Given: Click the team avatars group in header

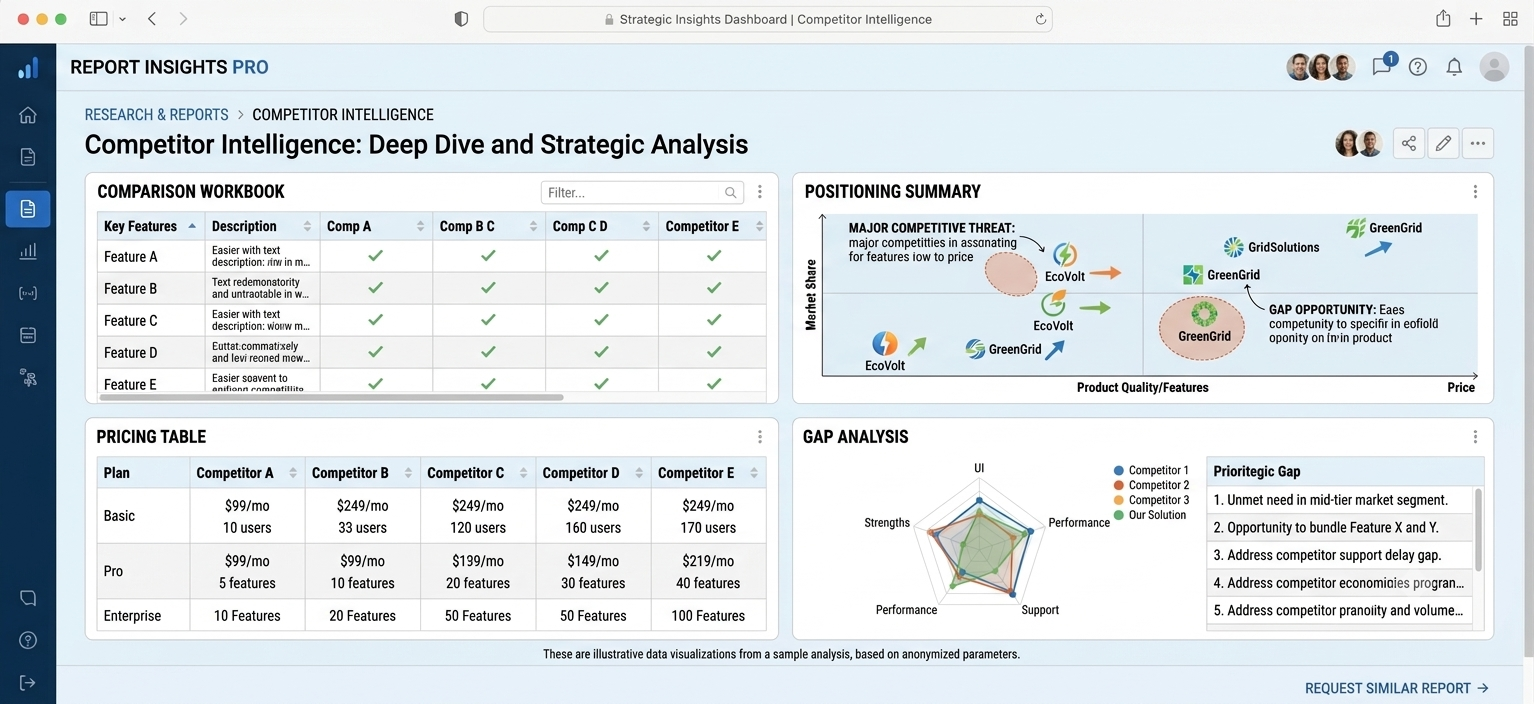Looking at the screenshot, I should tap(1320, 67).
